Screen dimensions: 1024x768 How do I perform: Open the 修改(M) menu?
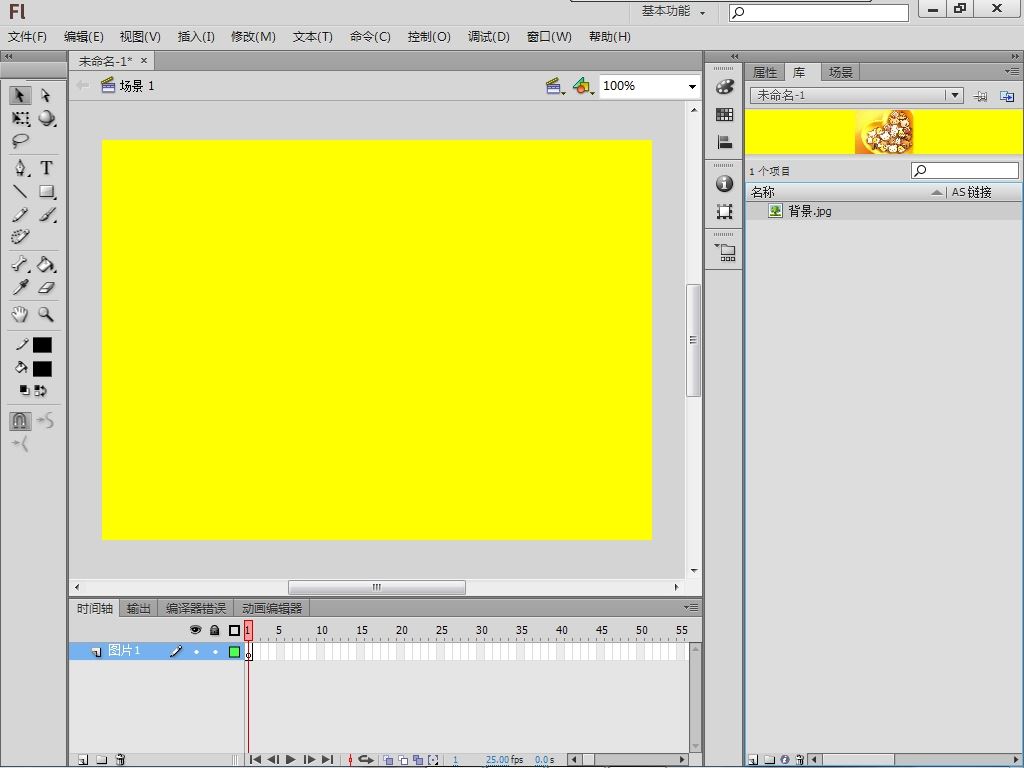tap(253, 37)
